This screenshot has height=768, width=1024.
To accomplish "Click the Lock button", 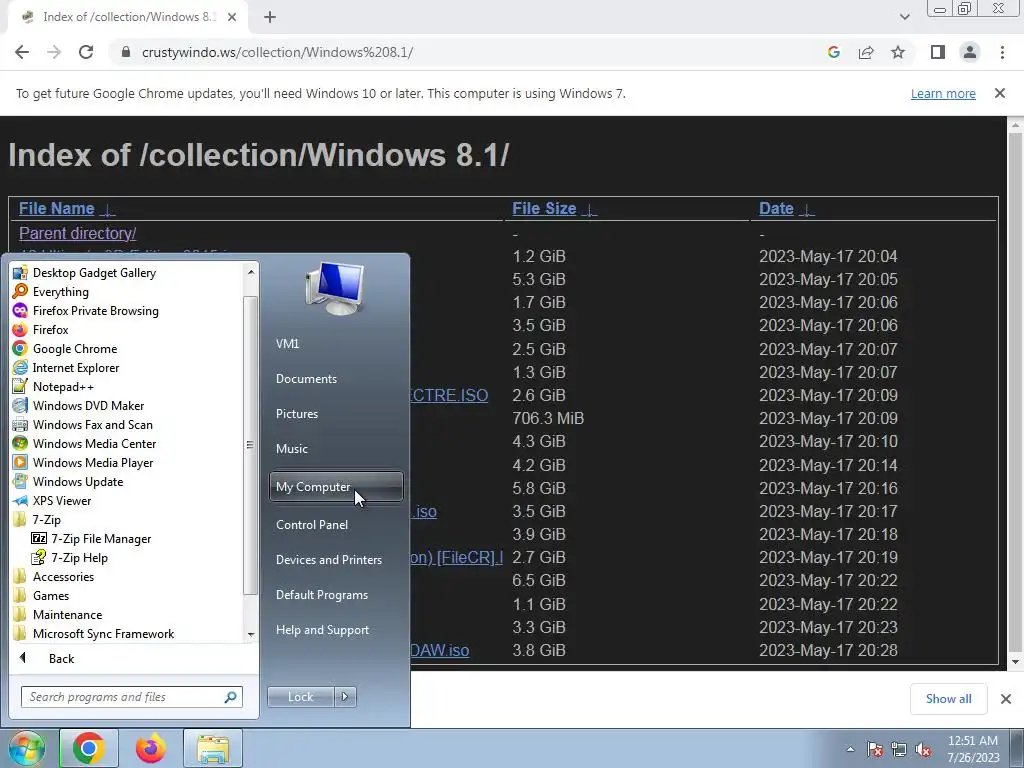I will [x=300, y=697].
